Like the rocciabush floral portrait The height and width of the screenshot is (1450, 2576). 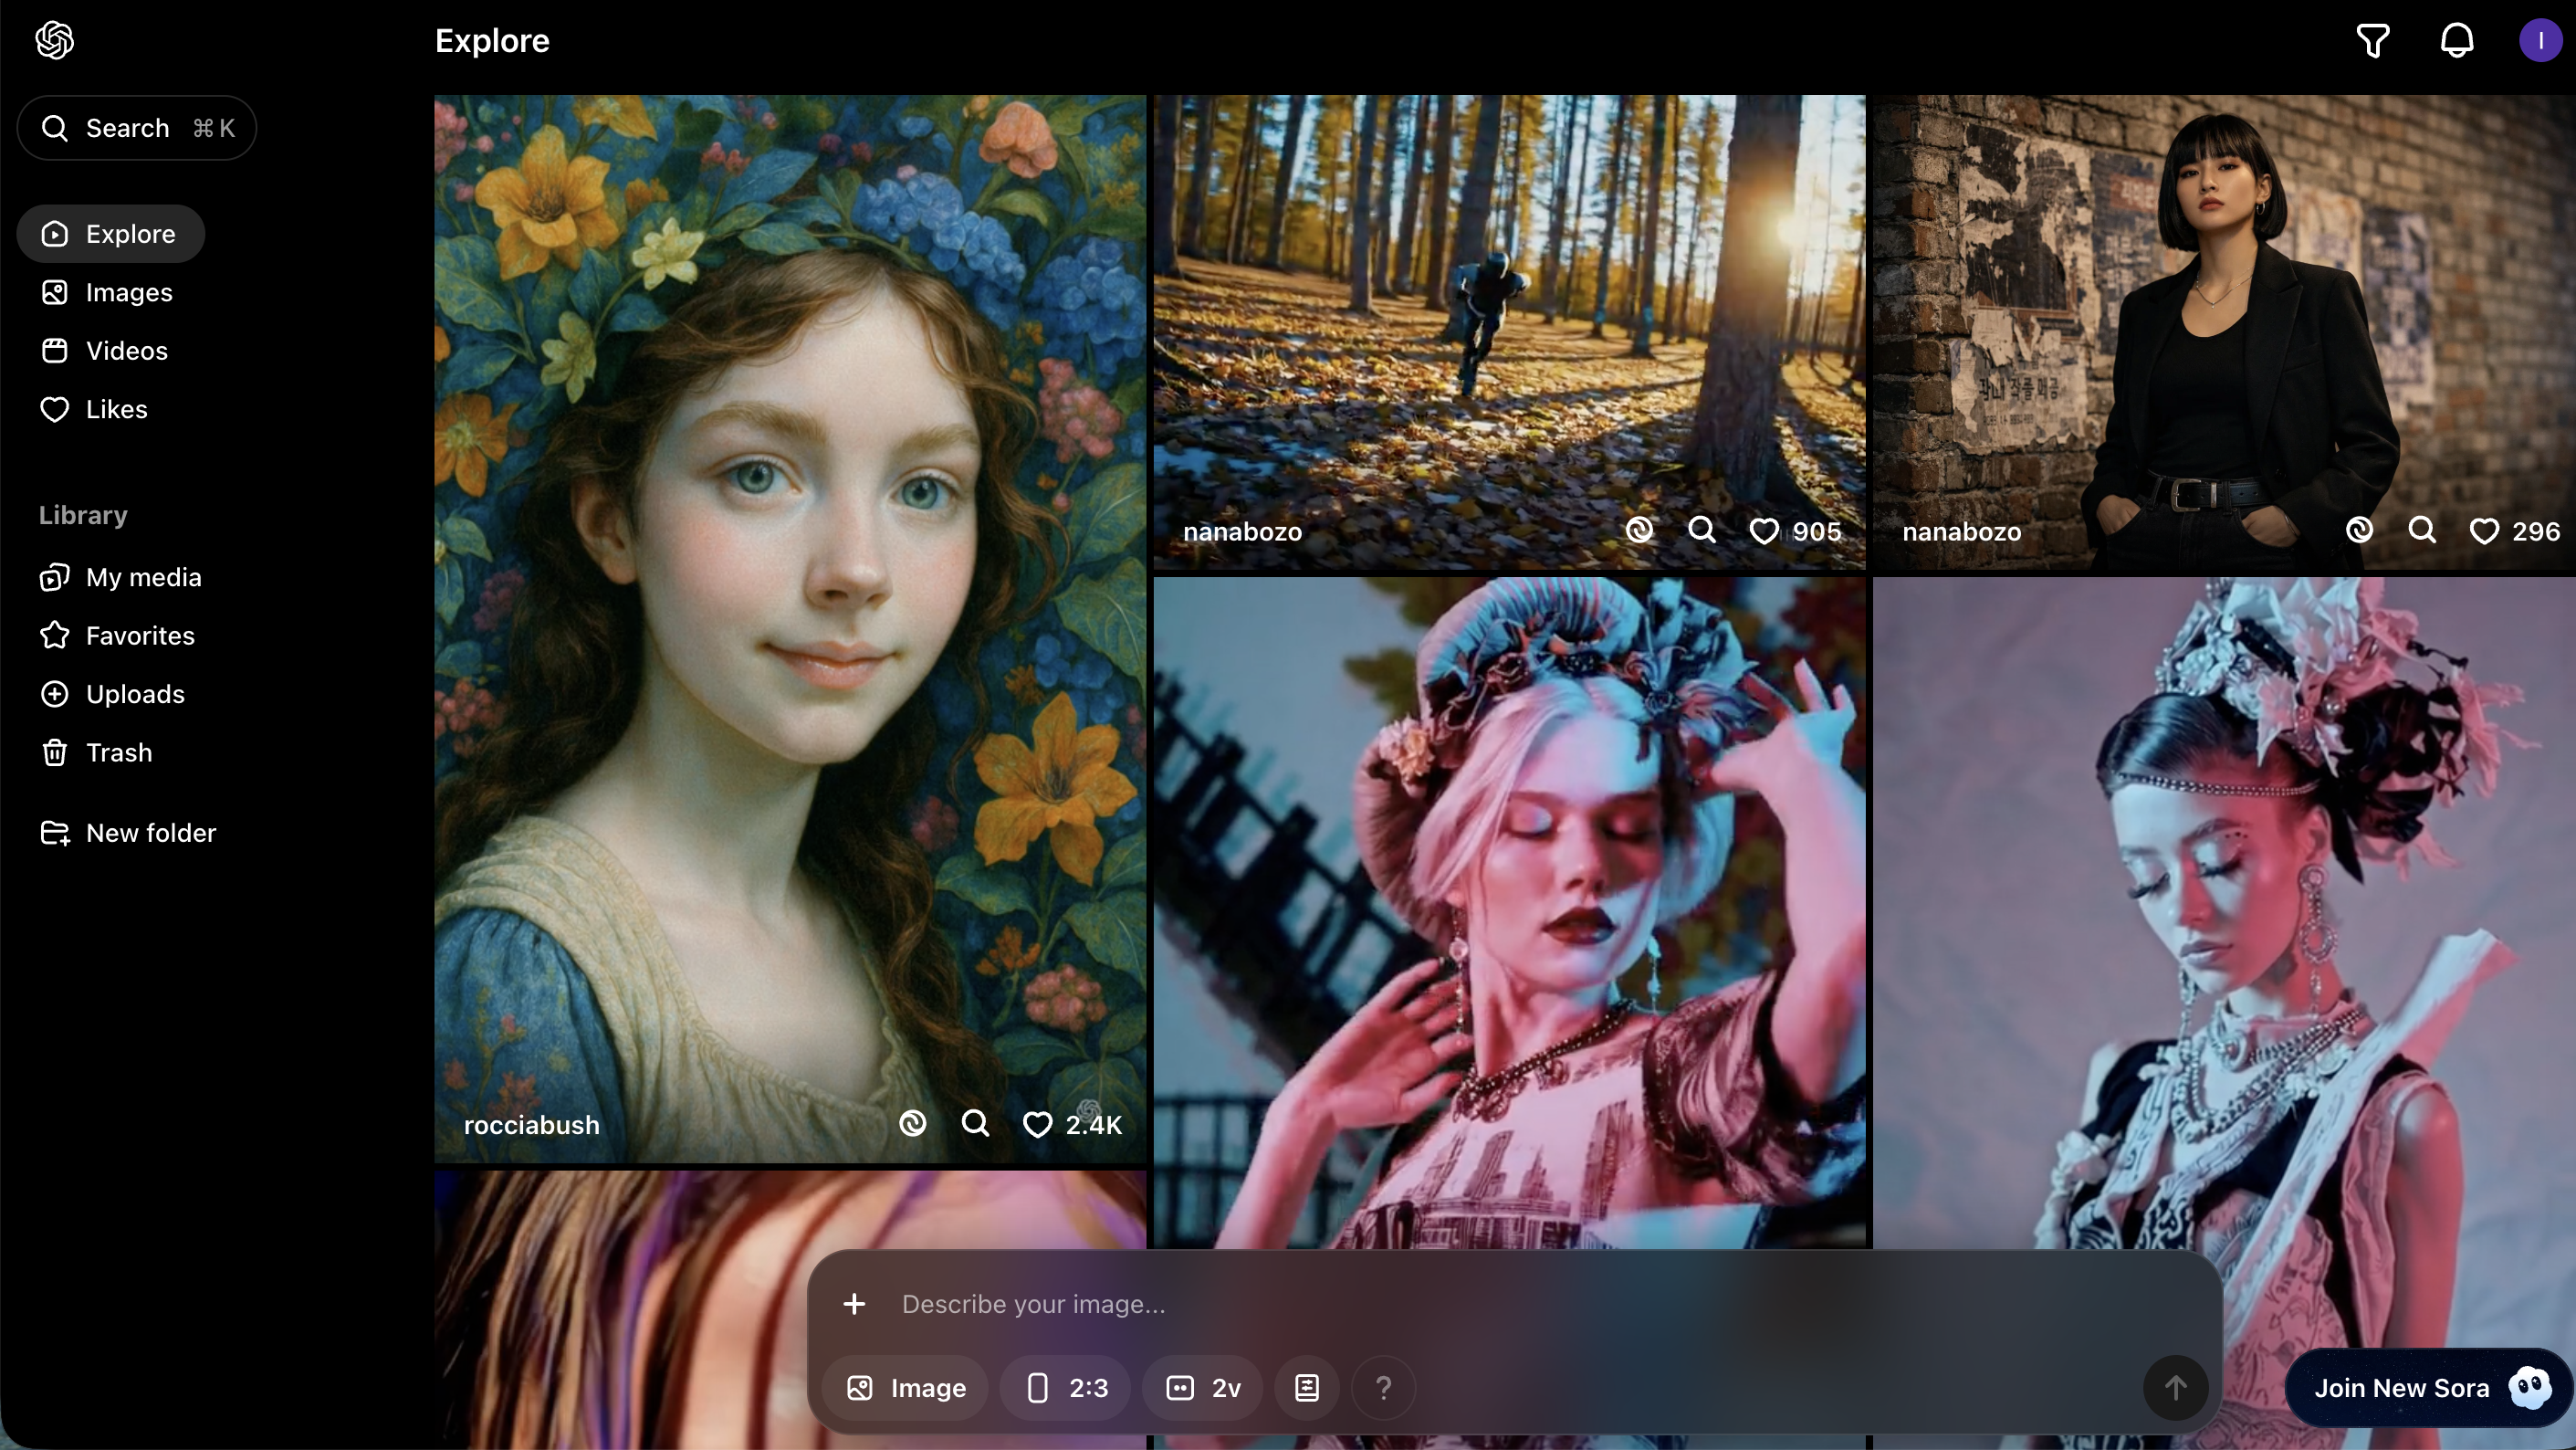coord(1038,1125)
